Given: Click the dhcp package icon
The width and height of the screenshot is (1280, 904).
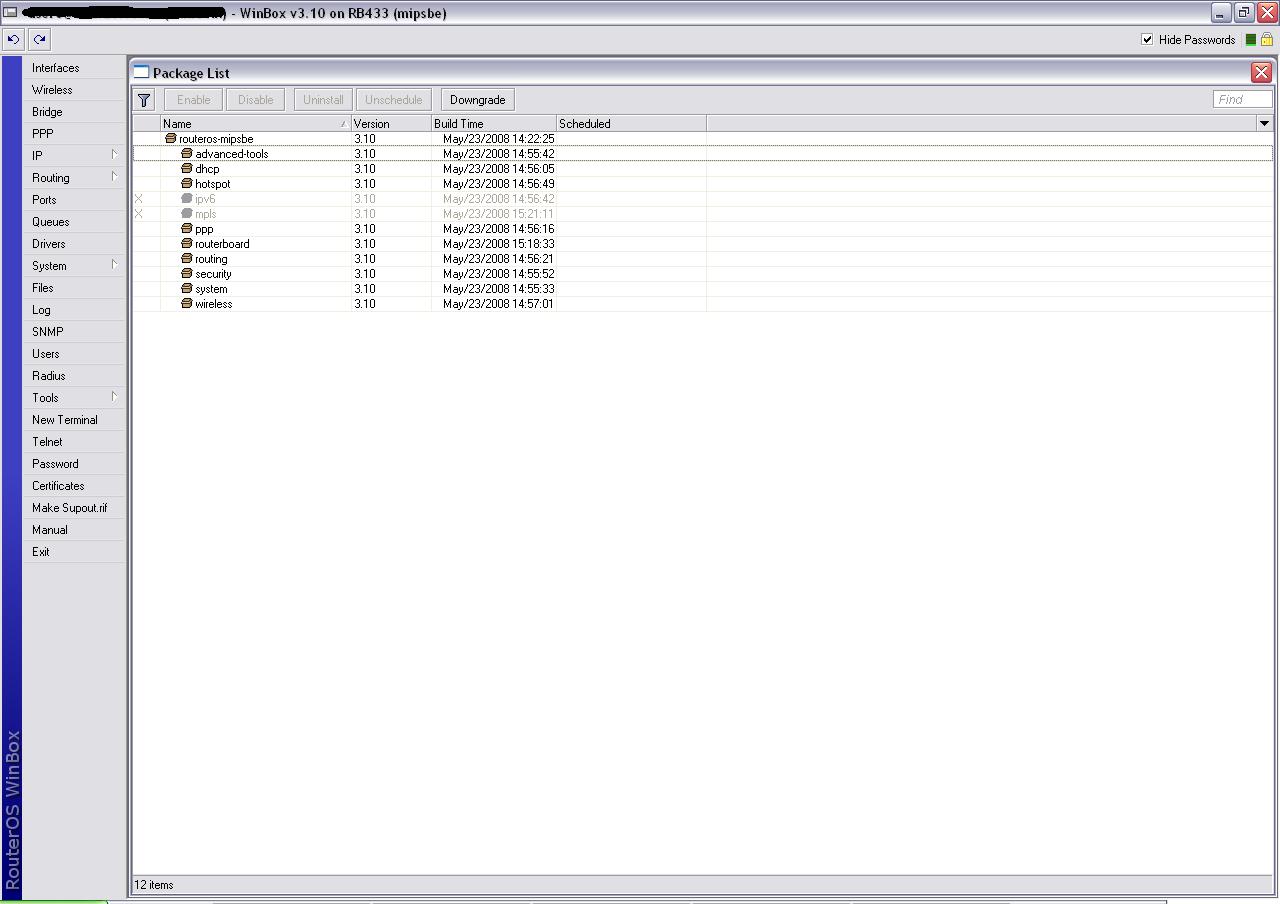Looking at the screenshot, I should pos(186,169).
